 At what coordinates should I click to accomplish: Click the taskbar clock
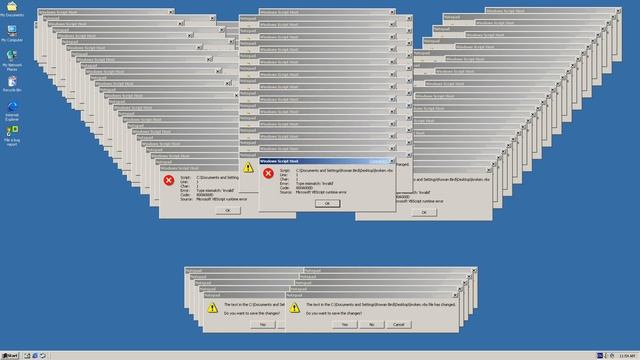click(x=627, y=356)
